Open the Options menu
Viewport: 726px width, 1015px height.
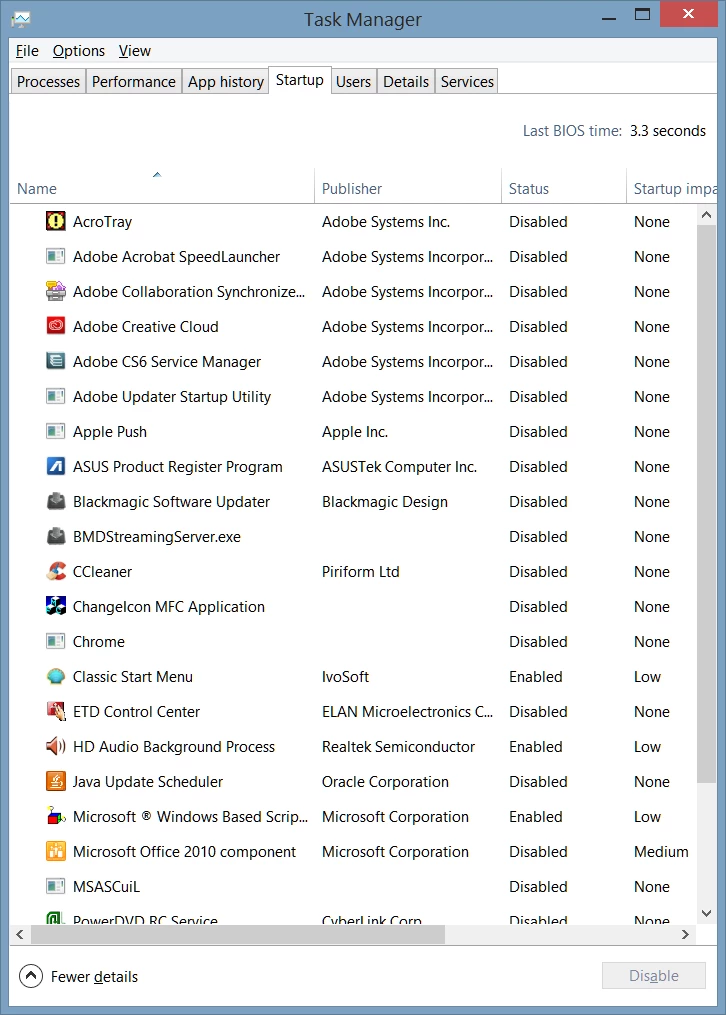78,50
